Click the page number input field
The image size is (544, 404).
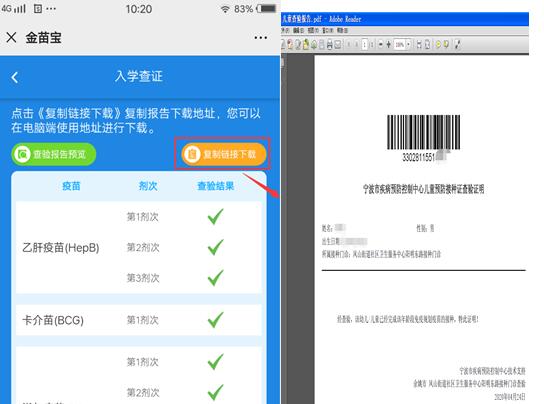(365, 44)
